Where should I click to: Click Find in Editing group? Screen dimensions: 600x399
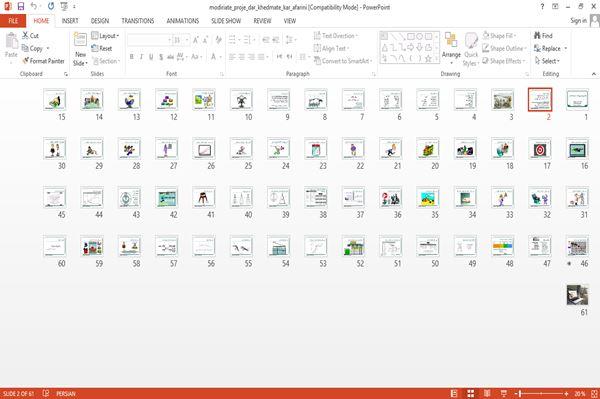(x=543, y=36)
